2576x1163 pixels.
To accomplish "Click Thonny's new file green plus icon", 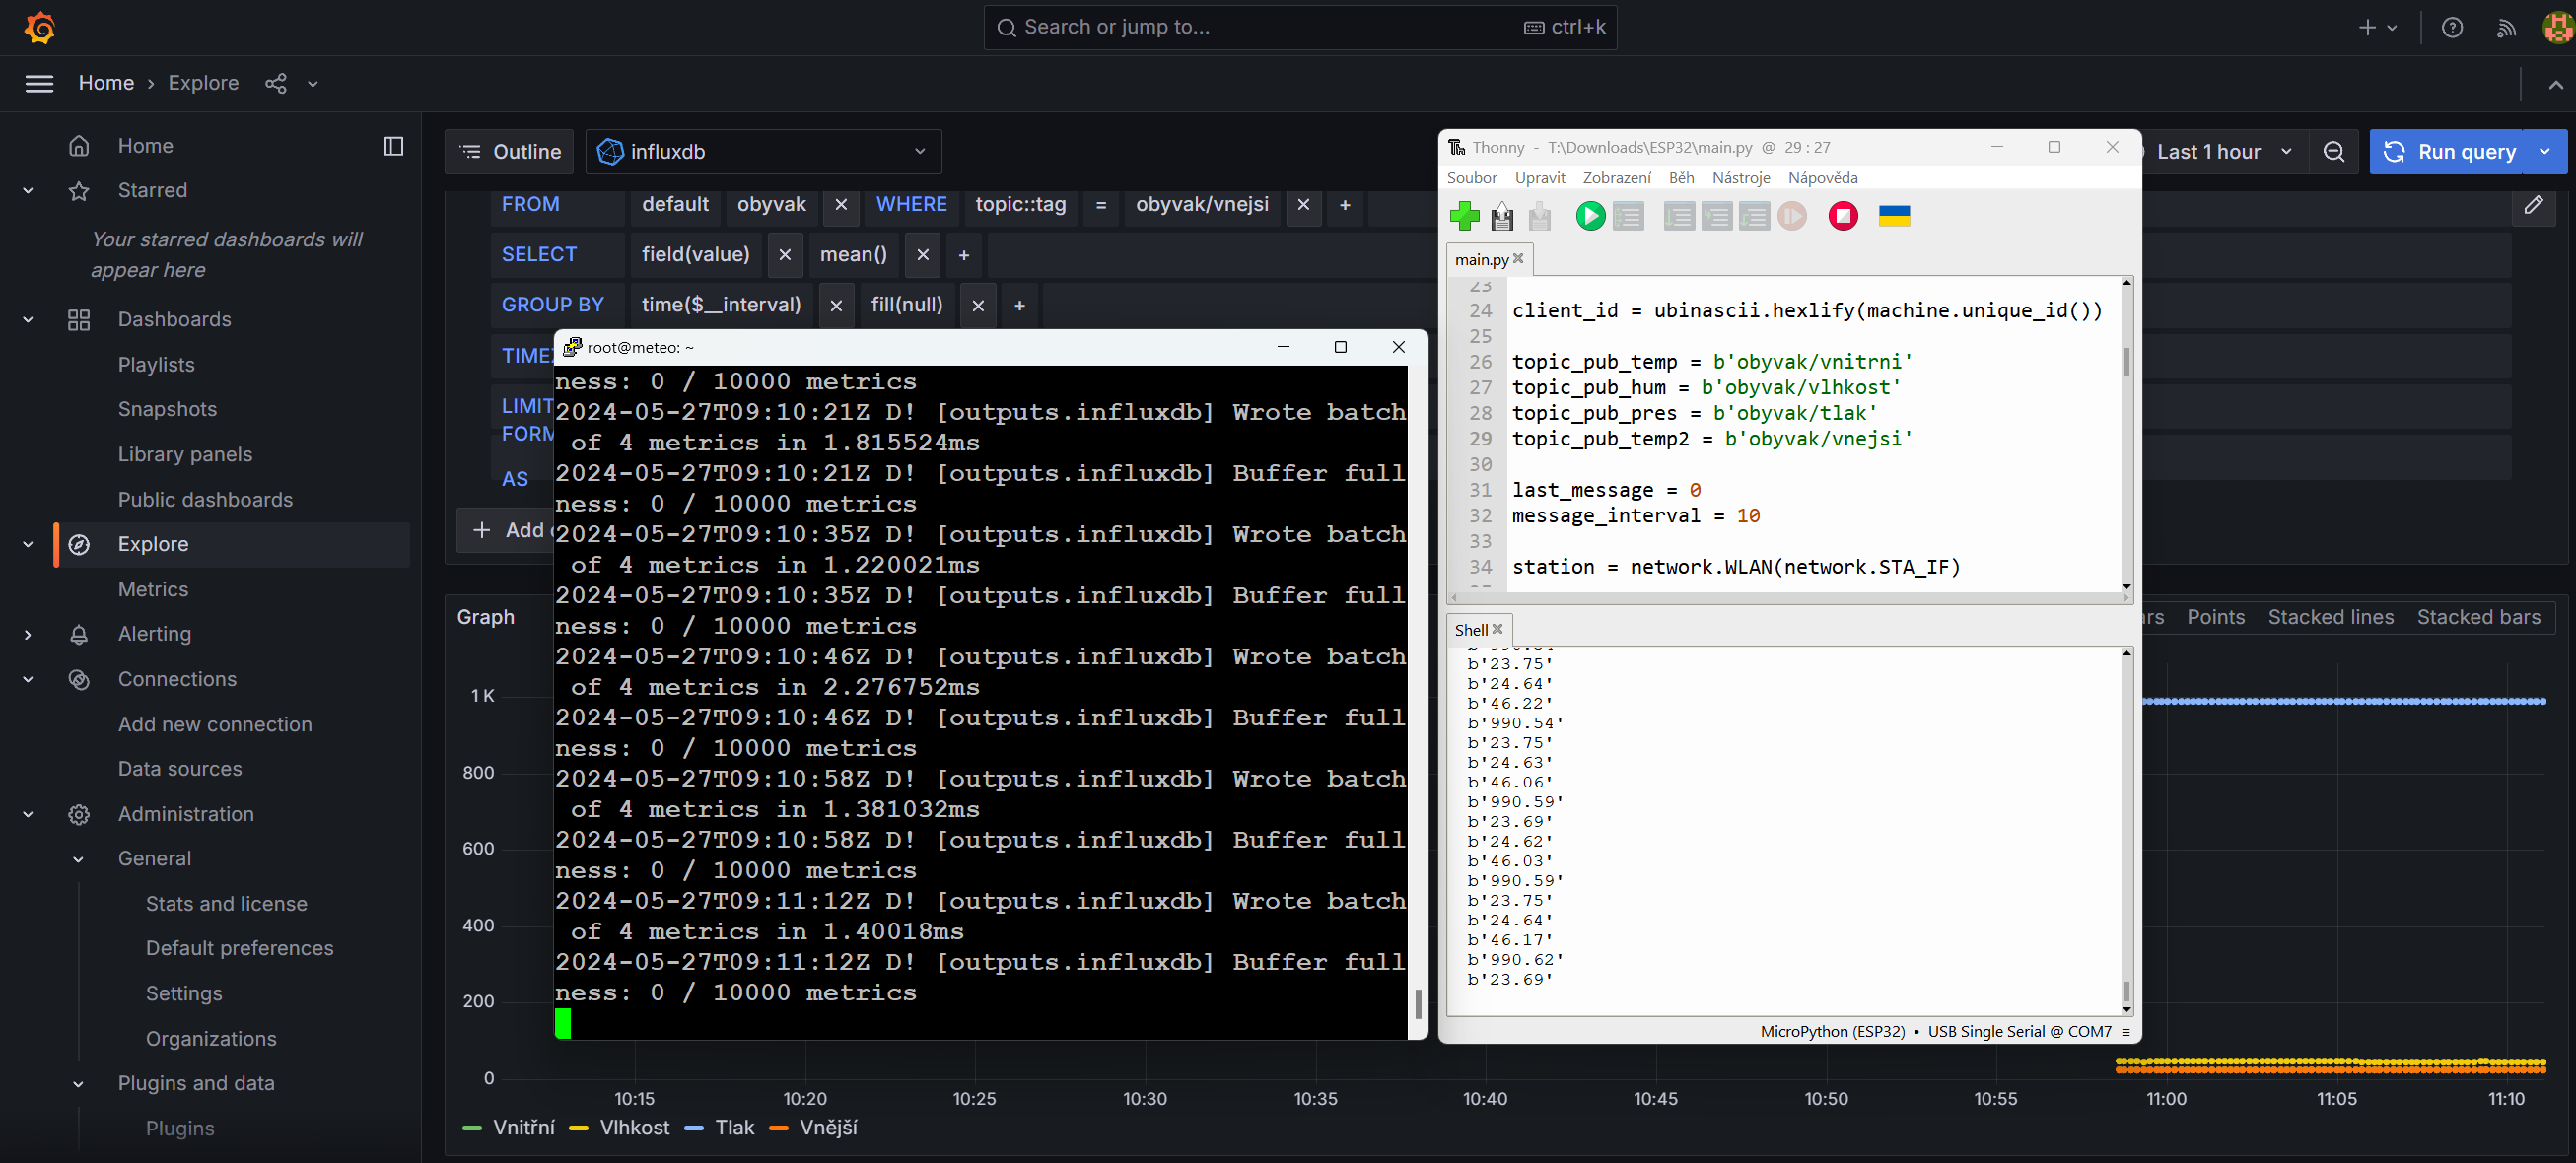I will coord(1464,216).
